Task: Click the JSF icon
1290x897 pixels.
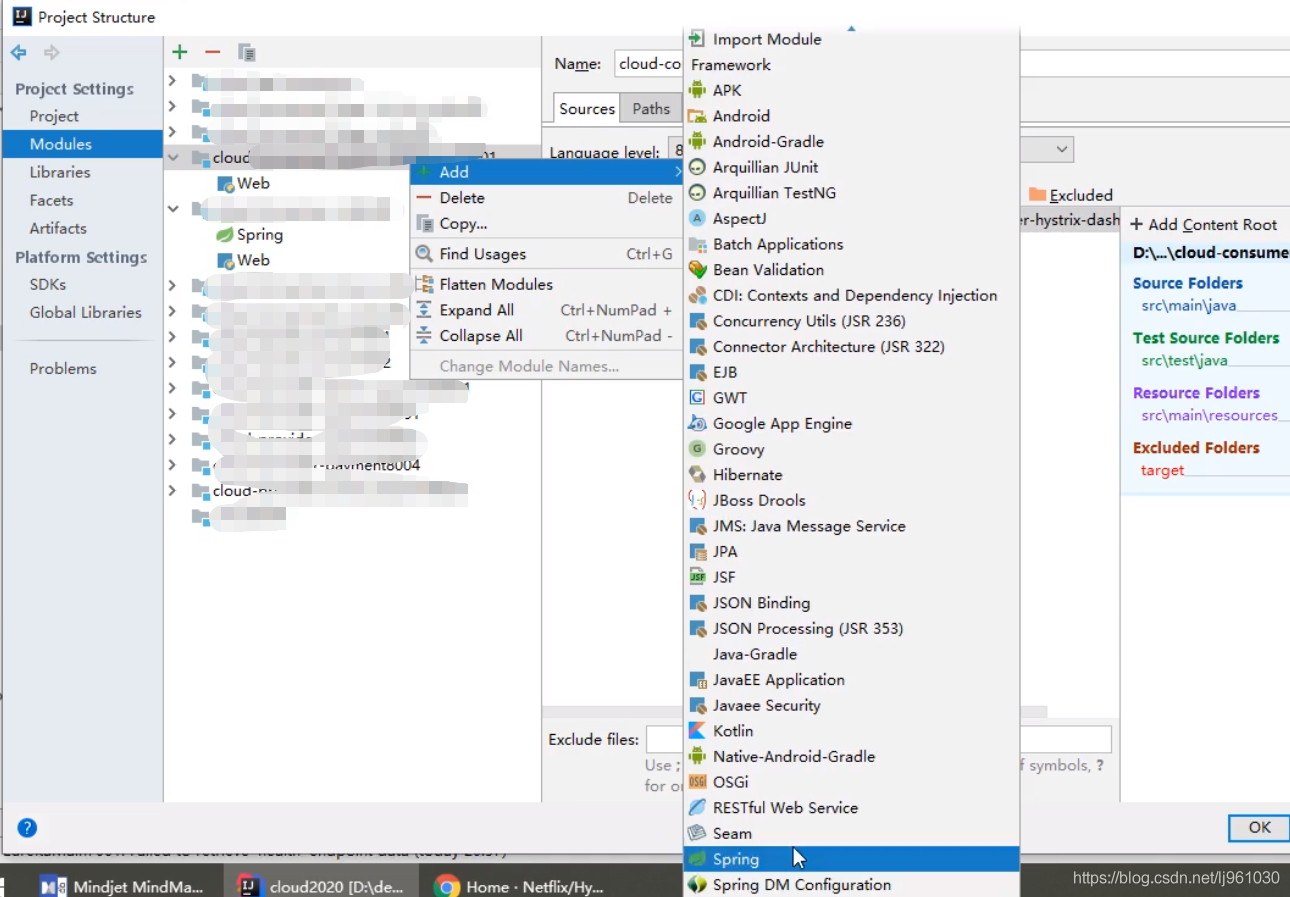Action: tap(697, 577)
